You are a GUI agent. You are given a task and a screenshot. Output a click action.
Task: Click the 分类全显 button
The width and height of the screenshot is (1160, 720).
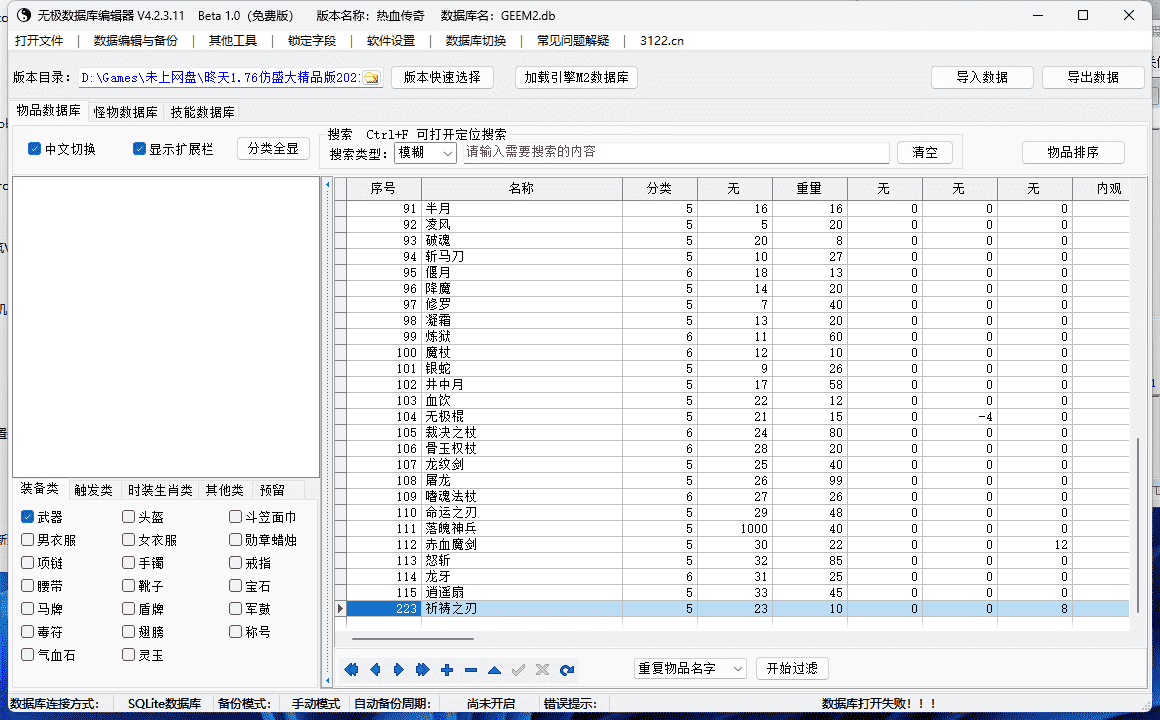[x=273, y=148]
